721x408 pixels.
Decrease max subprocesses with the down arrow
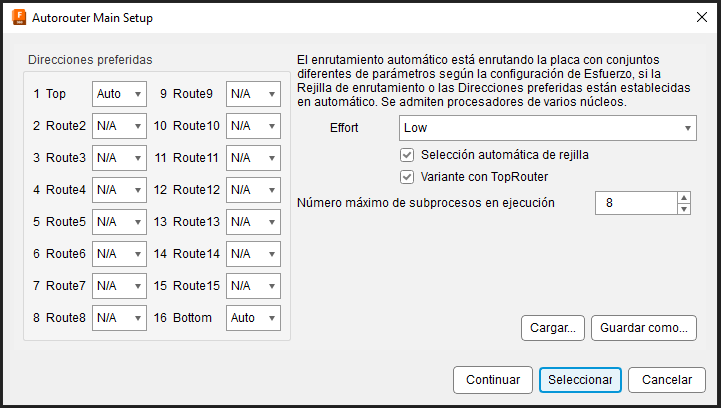point(684,209)
